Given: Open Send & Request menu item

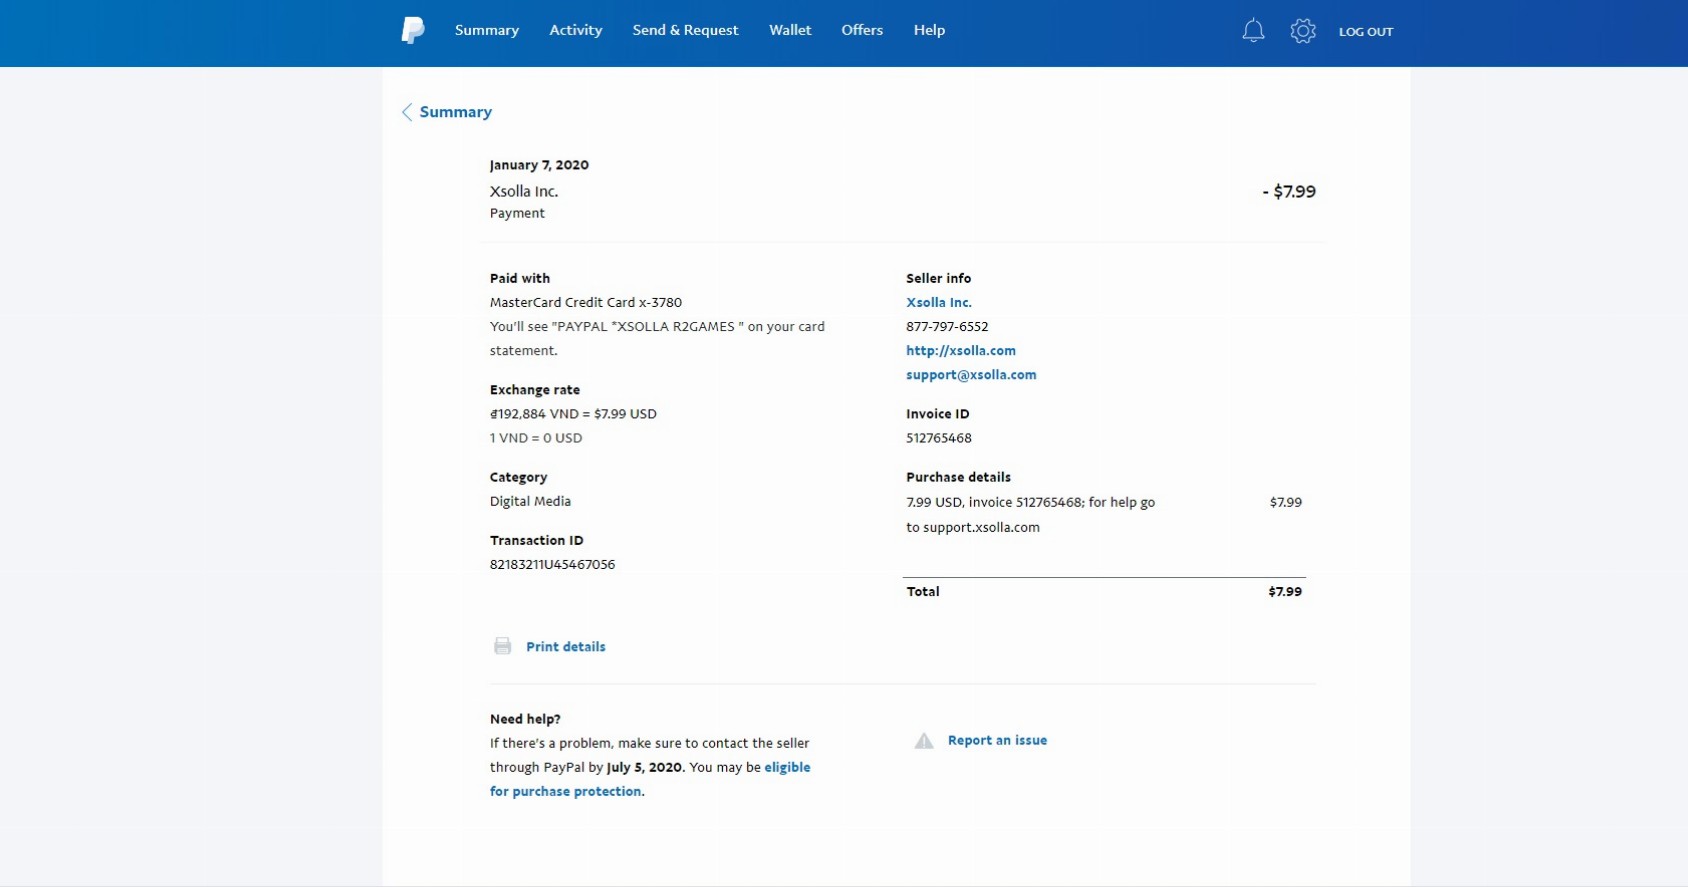Looking at the screenshot, I should pyautogui.click(x=685, y=30).
